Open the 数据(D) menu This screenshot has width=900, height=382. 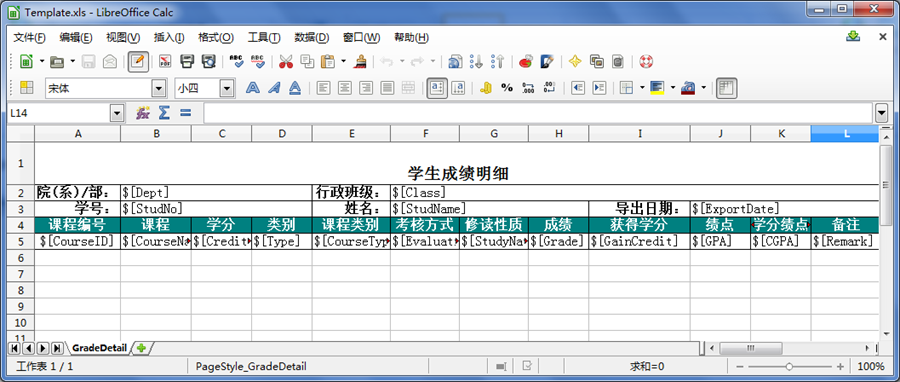point(312,37)
